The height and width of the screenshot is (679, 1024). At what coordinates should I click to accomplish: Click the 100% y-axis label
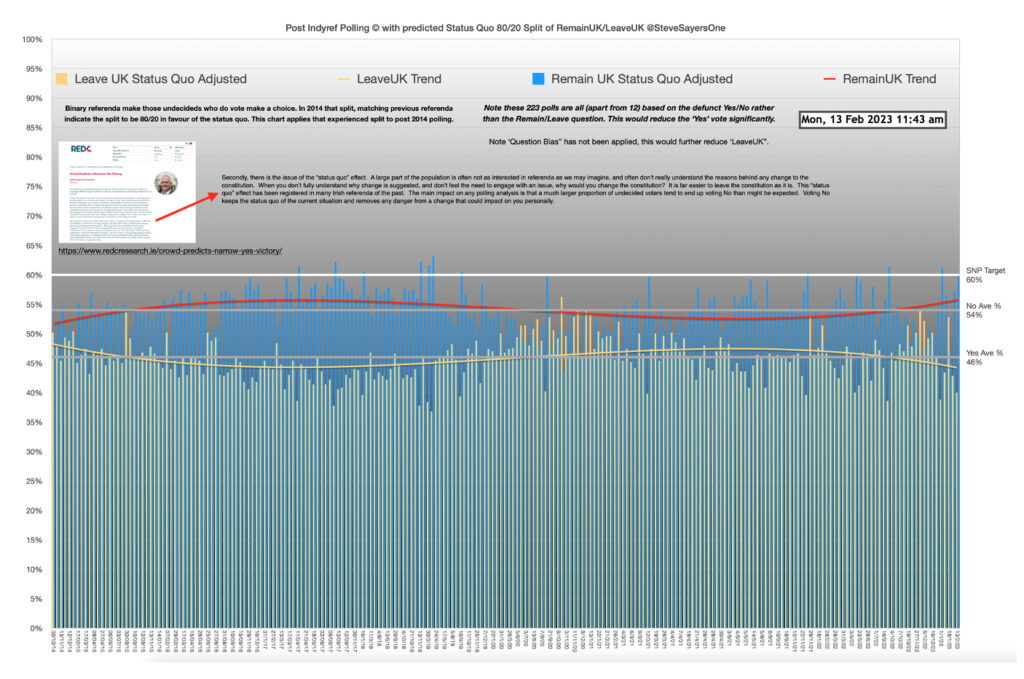(x=30, y=40)
